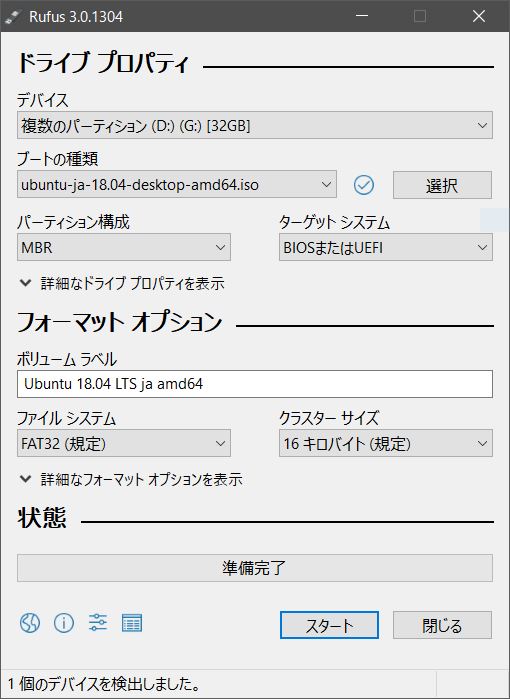Show the log window icon

[x=132, y=623]
